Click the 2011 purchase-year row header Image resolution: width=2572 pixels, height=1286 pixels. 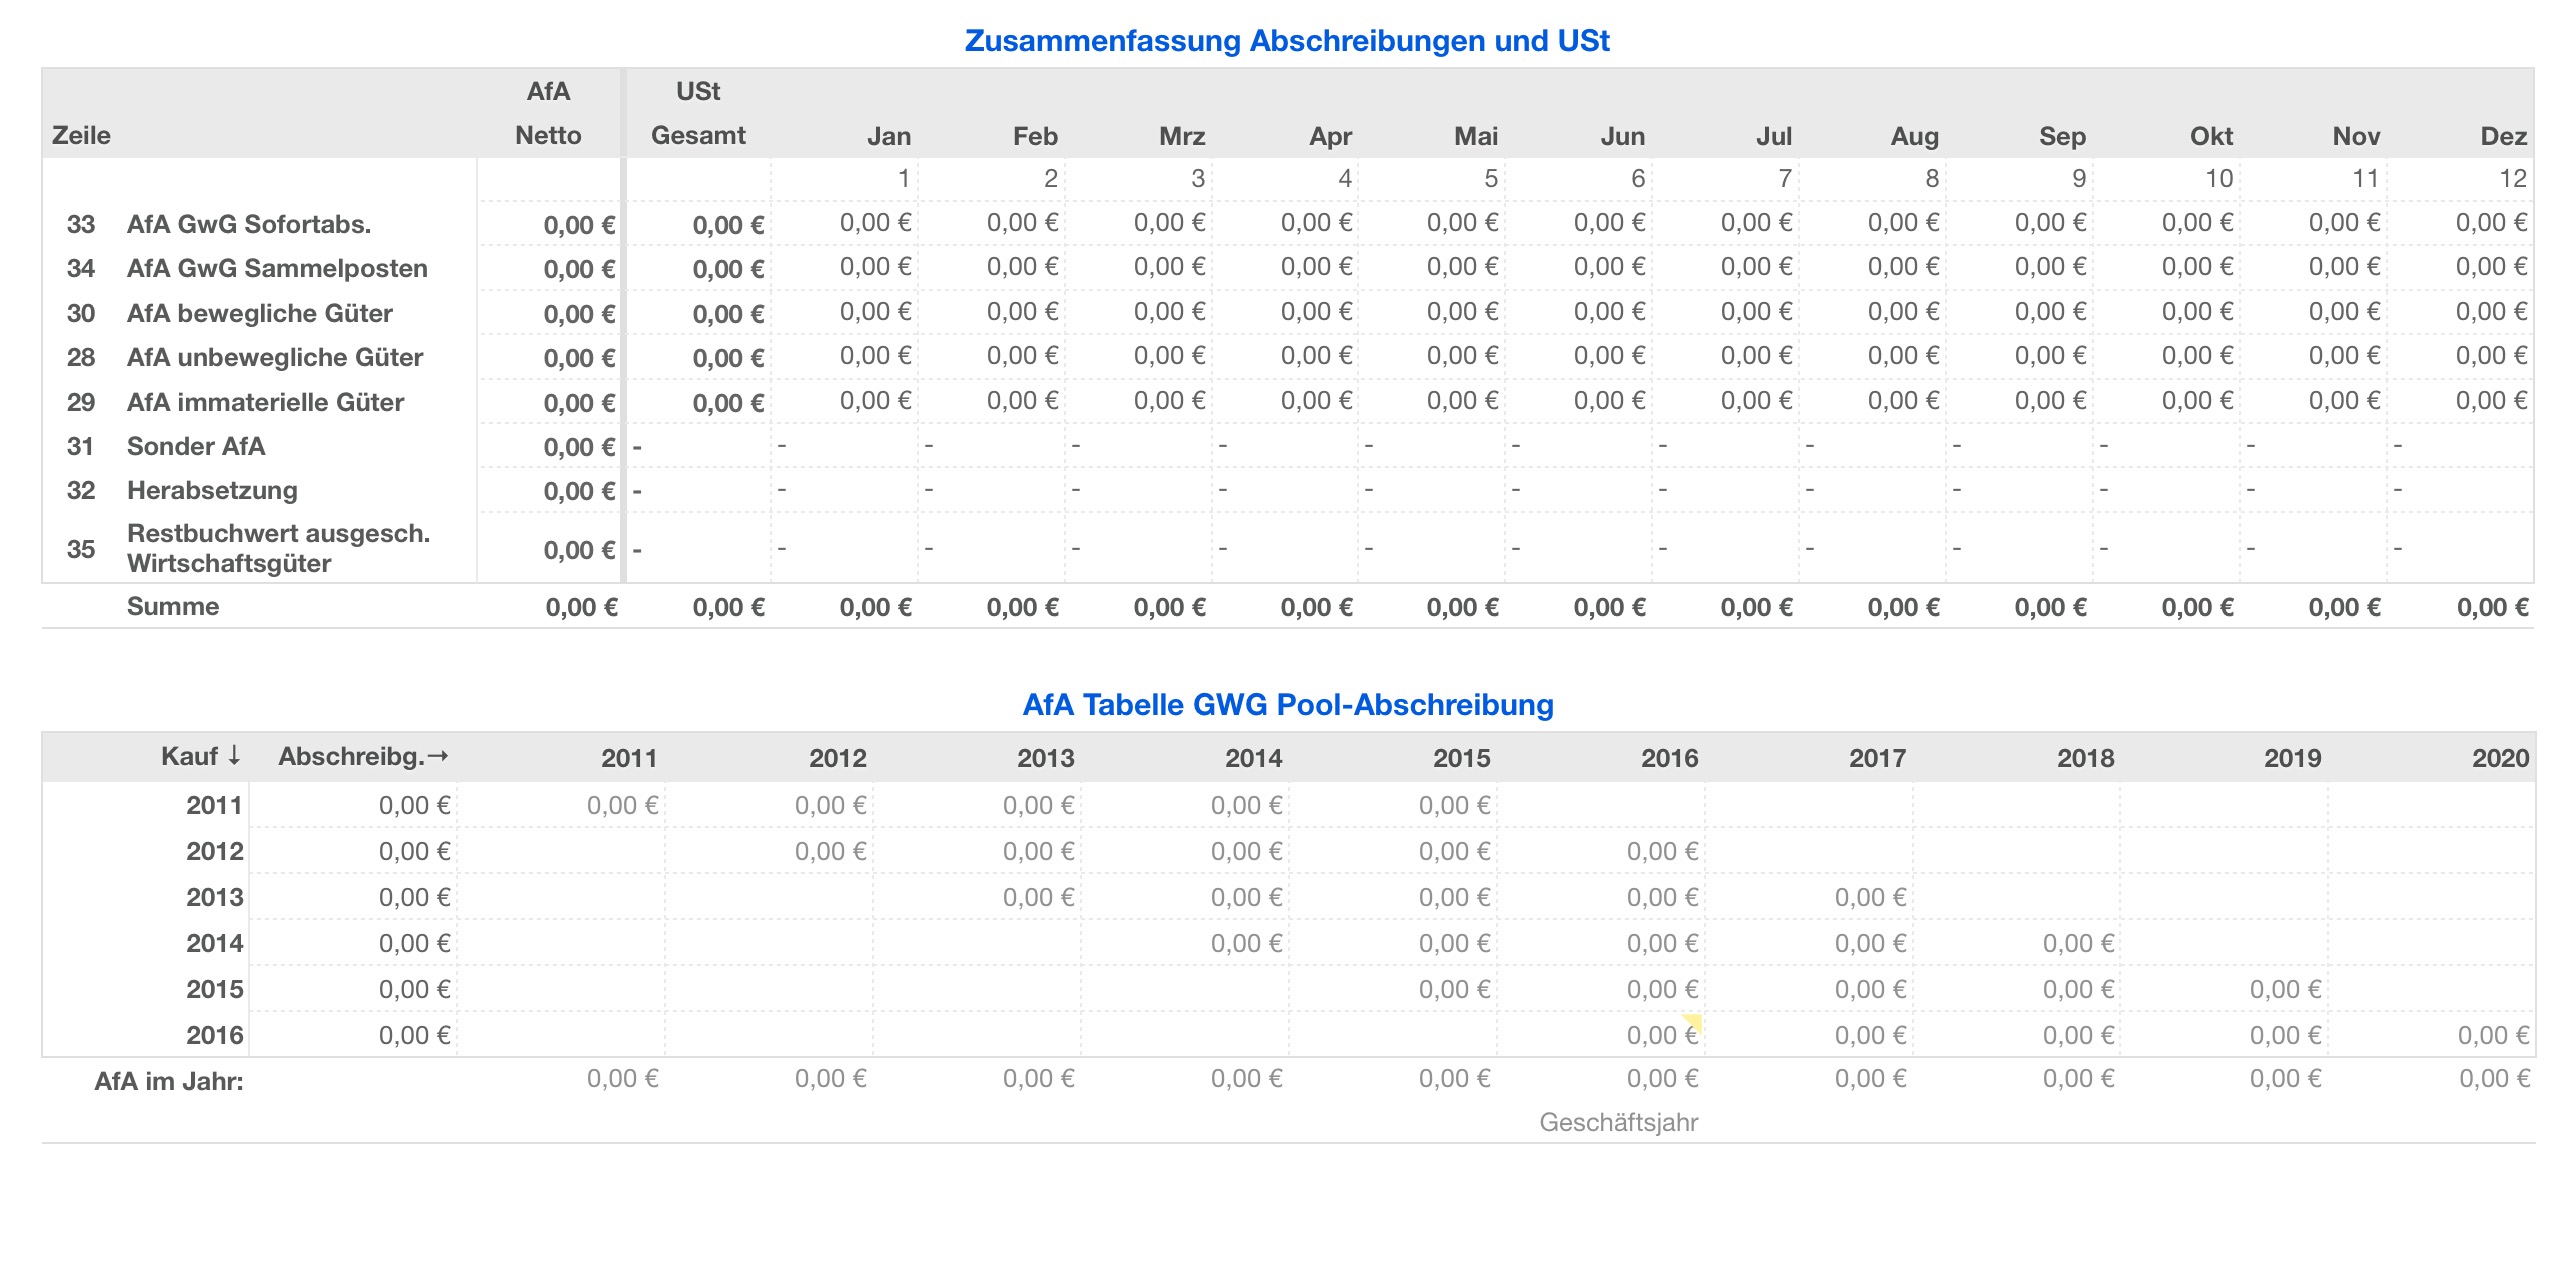pyautogui.click(x=214, y=805)
